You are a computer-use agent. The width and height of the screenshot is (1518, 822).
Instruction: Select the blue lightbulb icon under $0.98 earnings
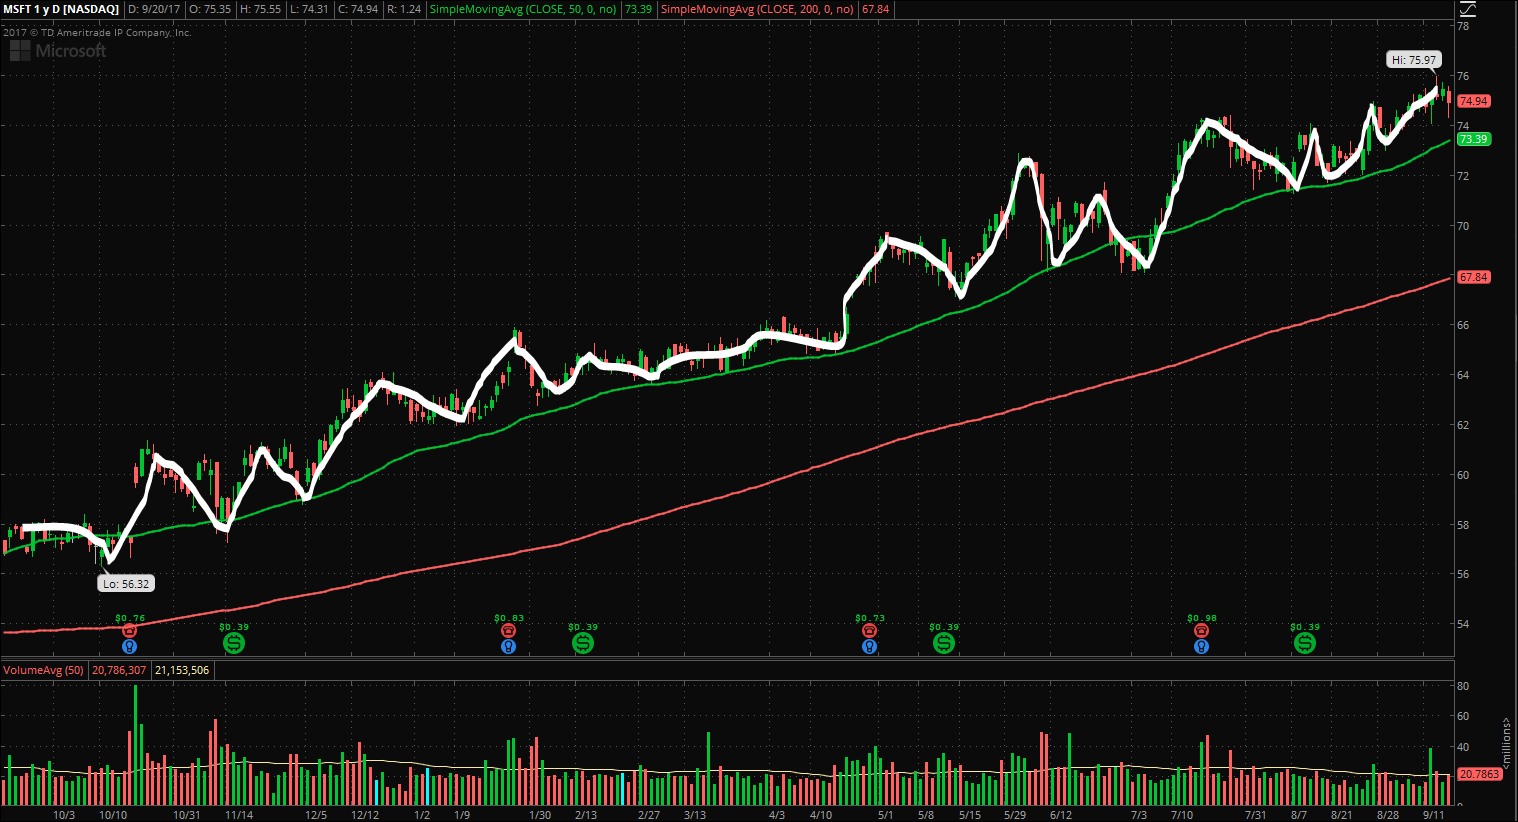pyautogui.click(x=1201, y=647)
